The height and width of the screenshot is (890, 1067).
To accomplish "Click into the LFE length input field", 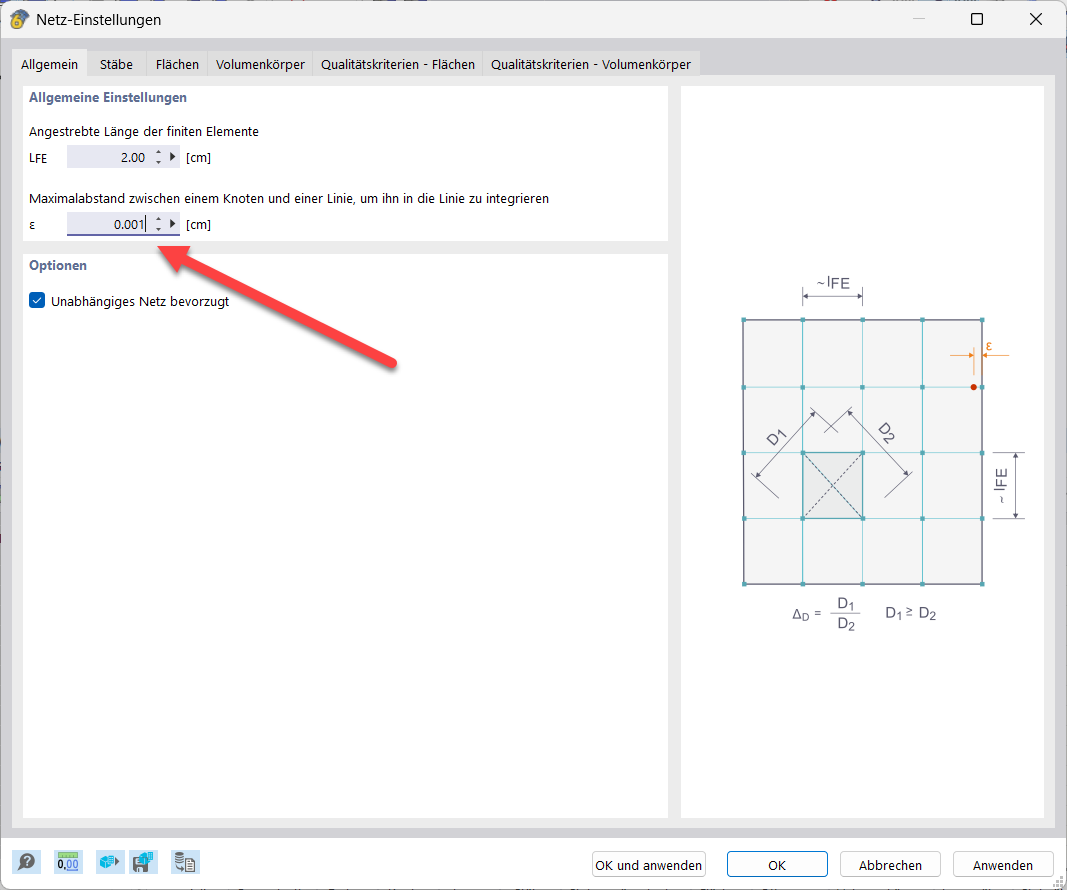I will (108, 157).
